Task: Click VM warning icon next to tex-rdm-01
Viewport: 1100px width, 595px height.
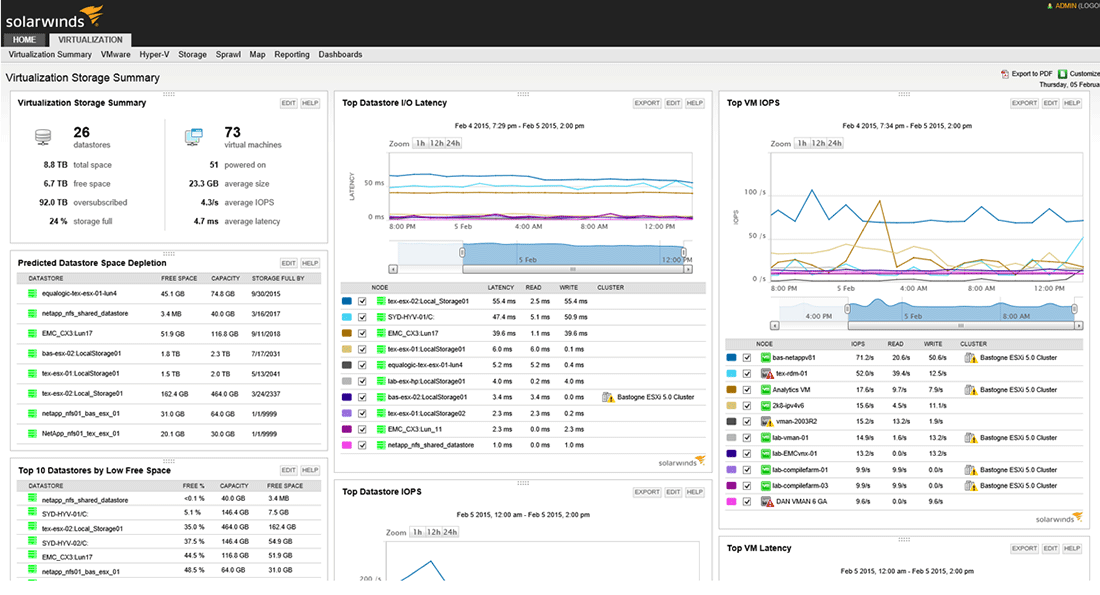Action: pos(767,374)
